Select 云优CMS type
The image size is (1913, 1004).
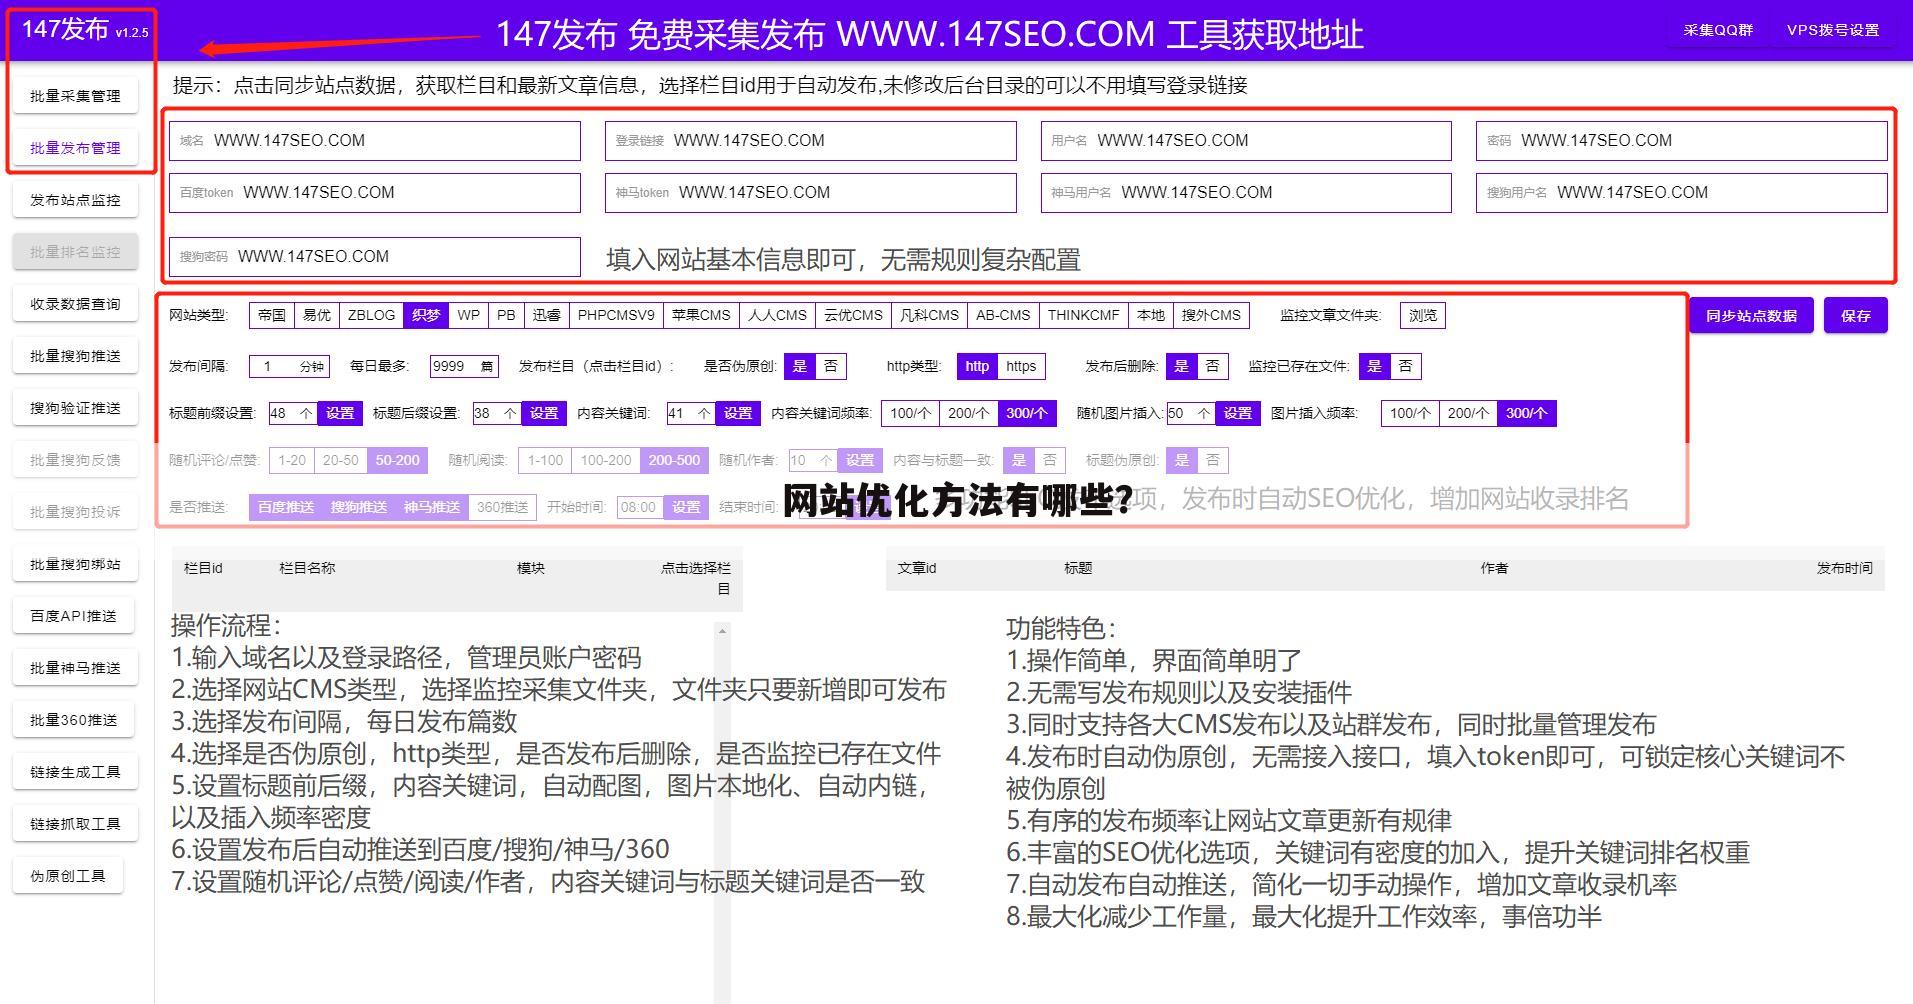(x=853, y=315)
